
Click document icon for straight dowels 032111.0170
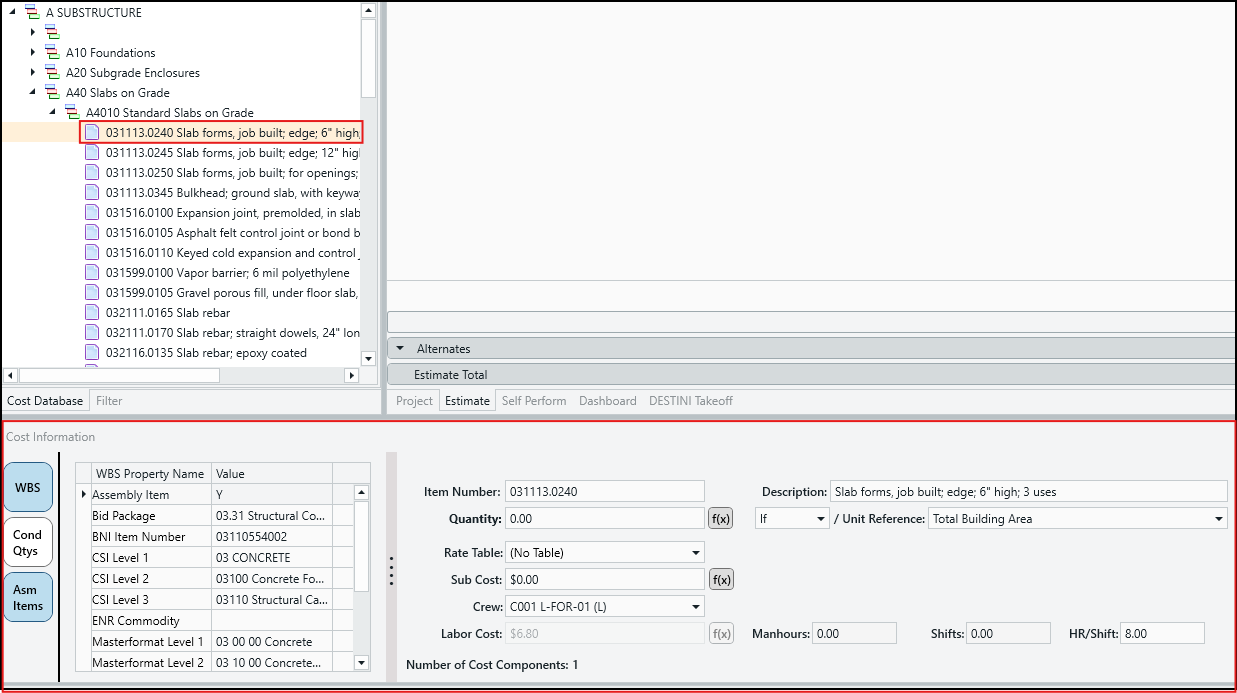pyautogui.click(x=92, y=332)
